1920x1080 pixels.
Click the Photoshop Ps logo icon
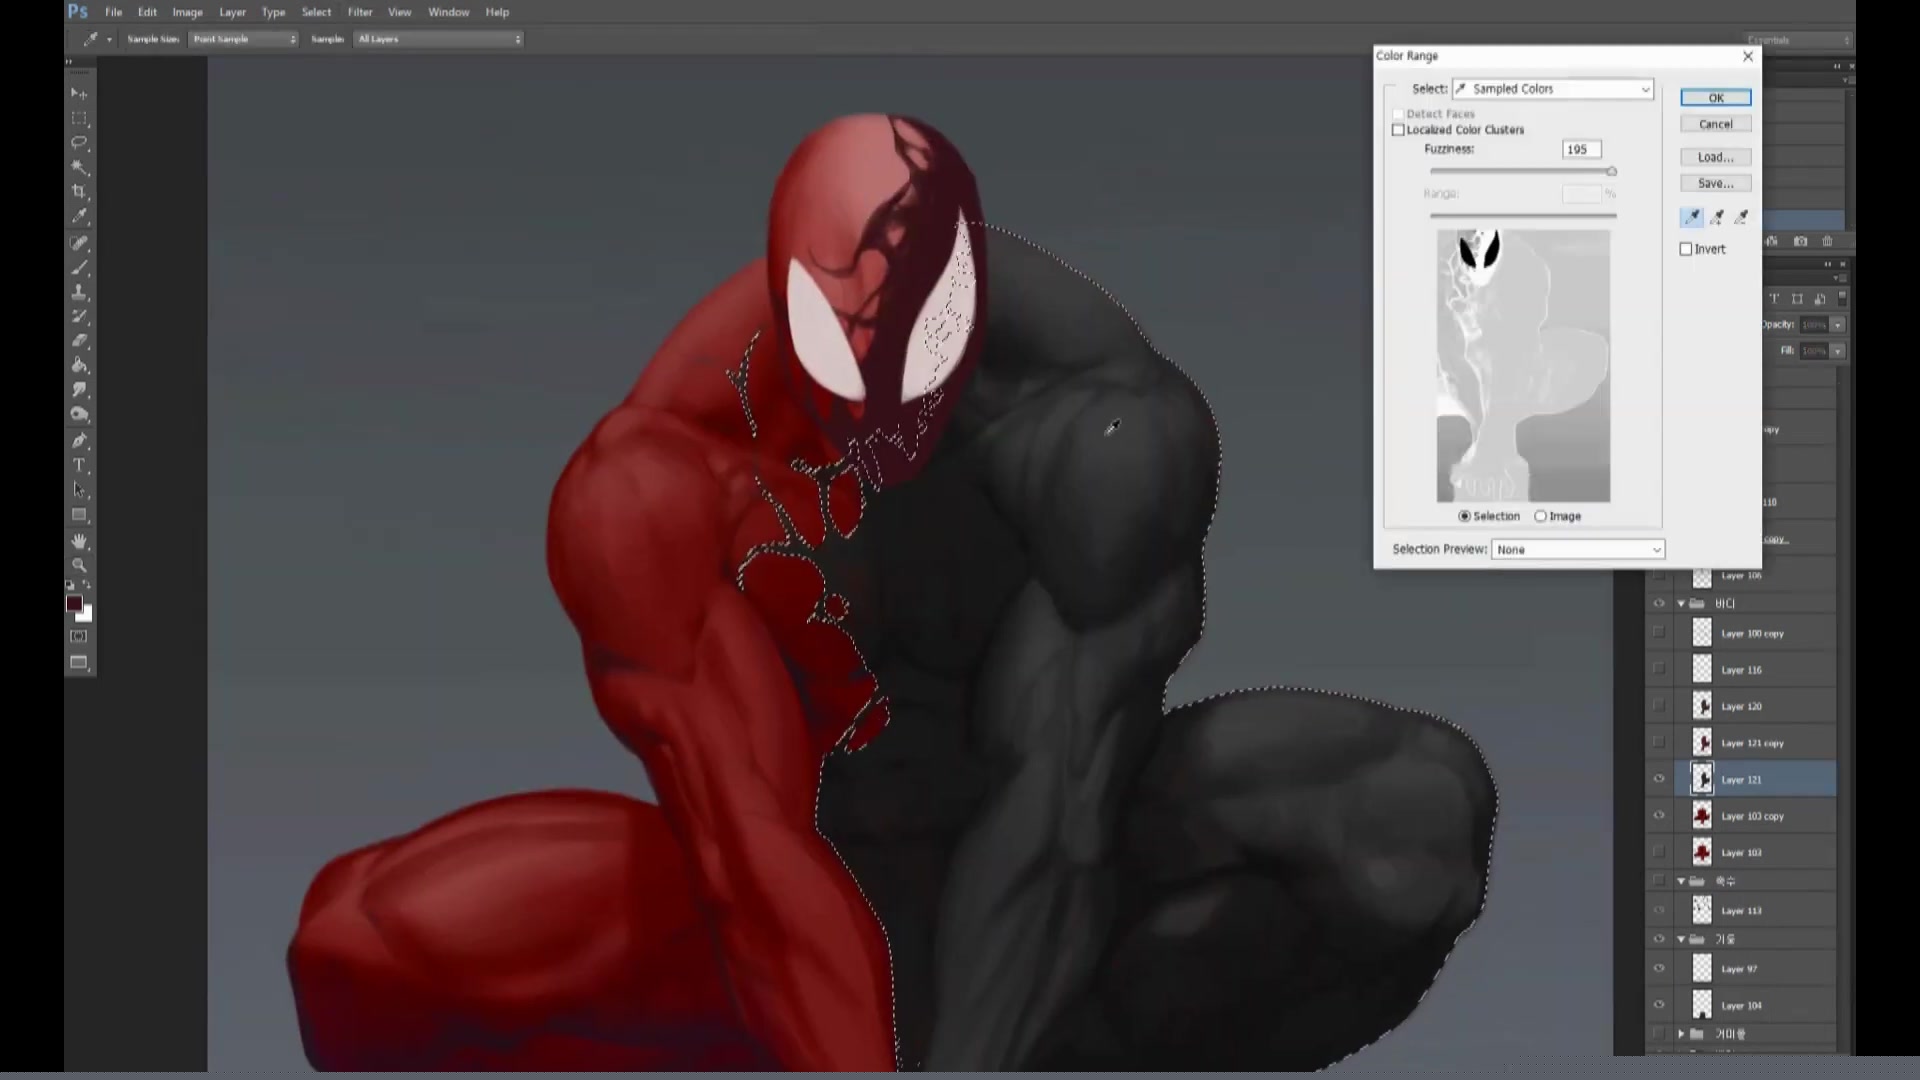[78, 12]
